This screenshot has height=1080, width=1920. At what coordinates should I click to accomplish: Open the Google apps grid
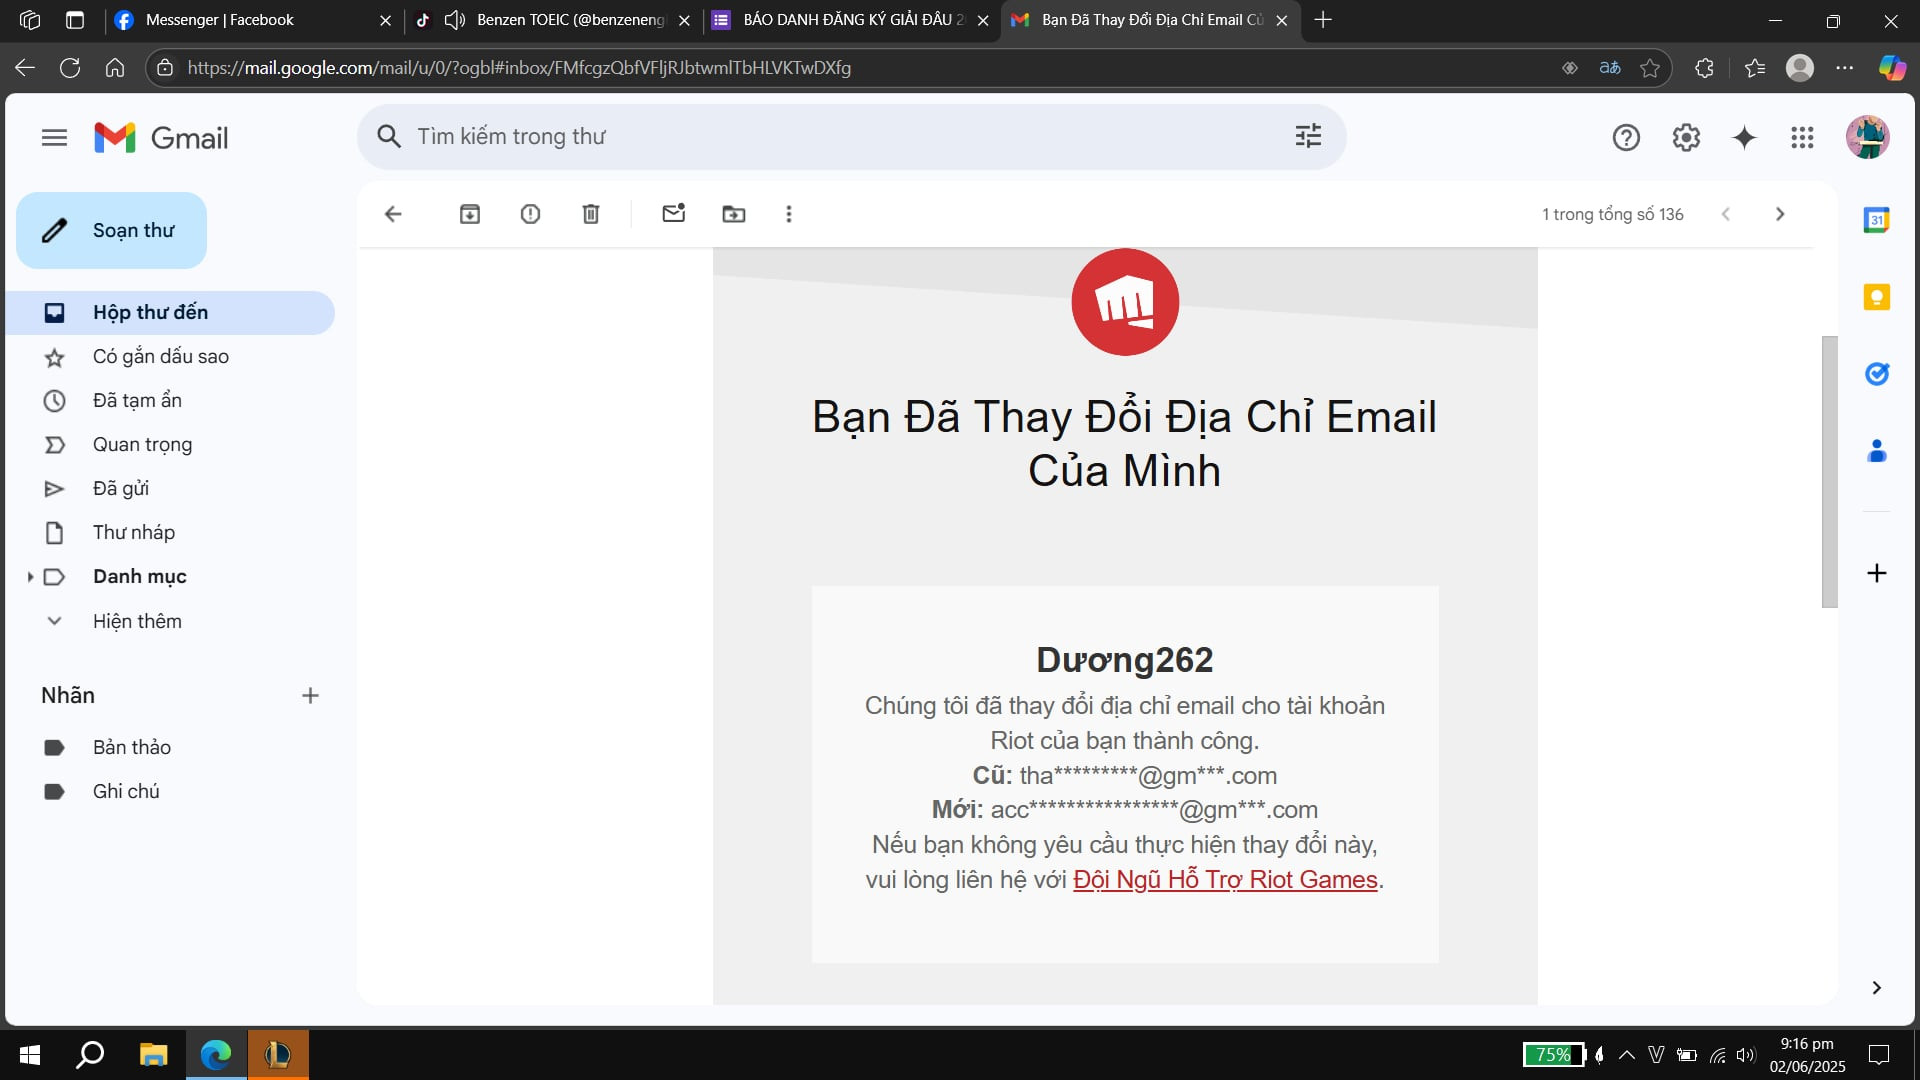(1802, 138)
